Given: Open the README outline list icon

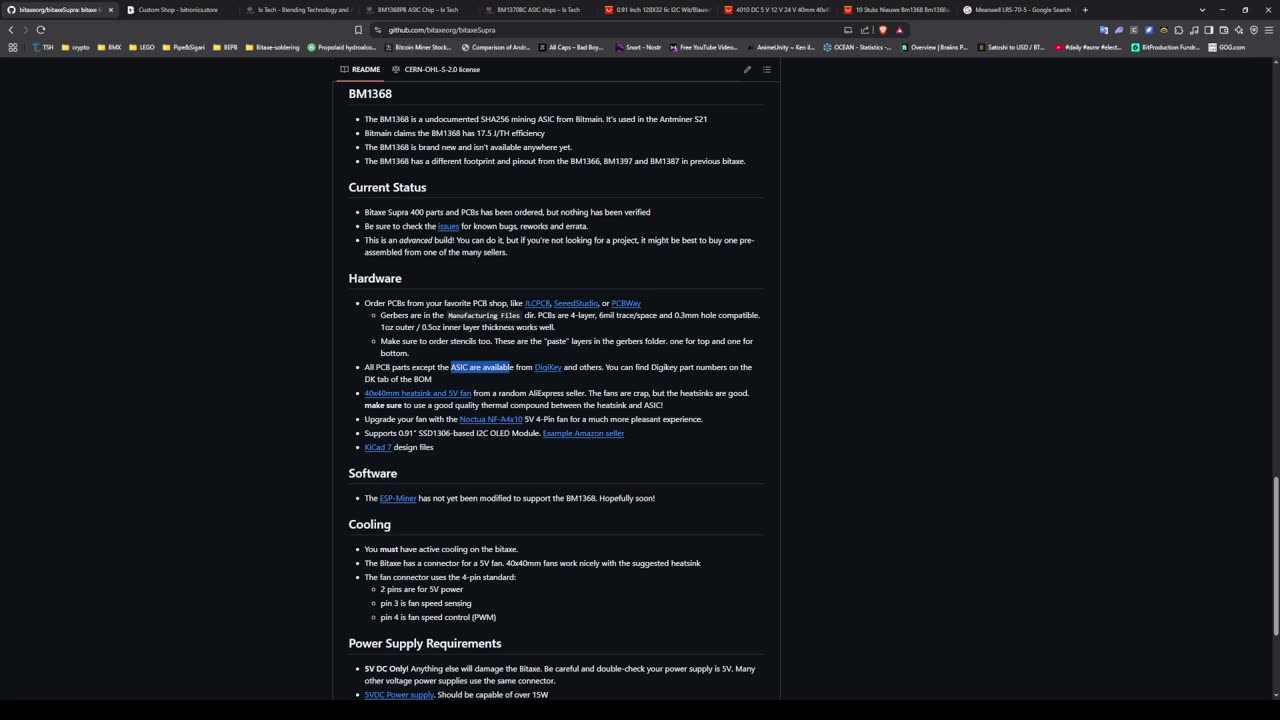Looking at the screenshot, I should (767, 69).
